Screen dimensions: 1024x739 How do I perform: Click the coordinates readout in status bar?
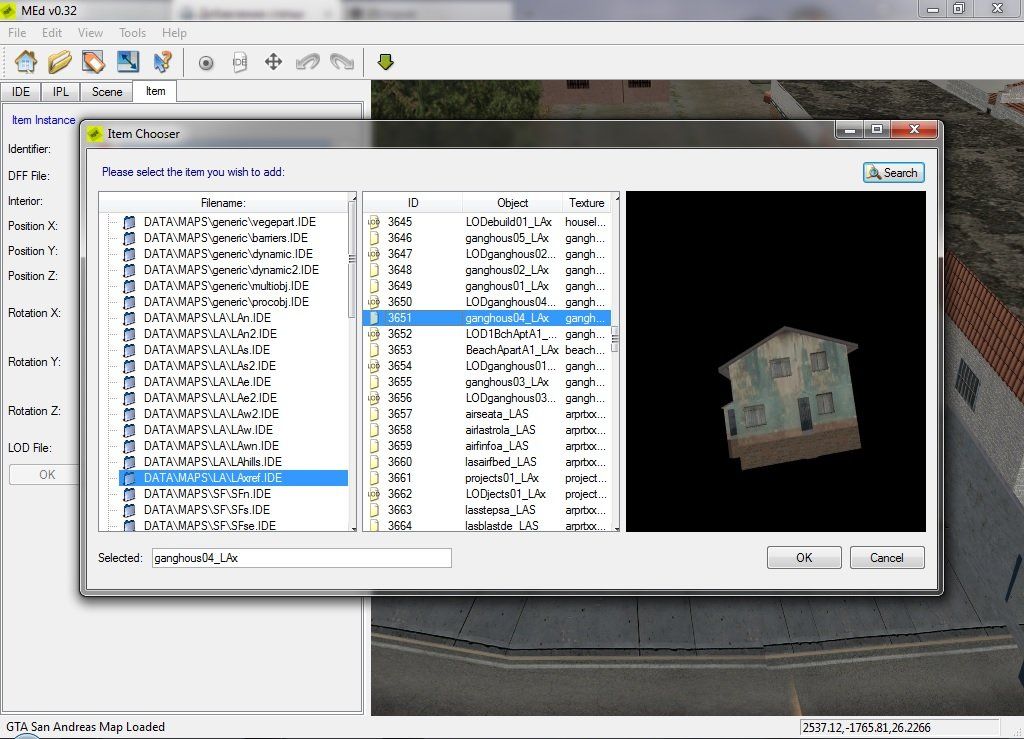[867, 727]
